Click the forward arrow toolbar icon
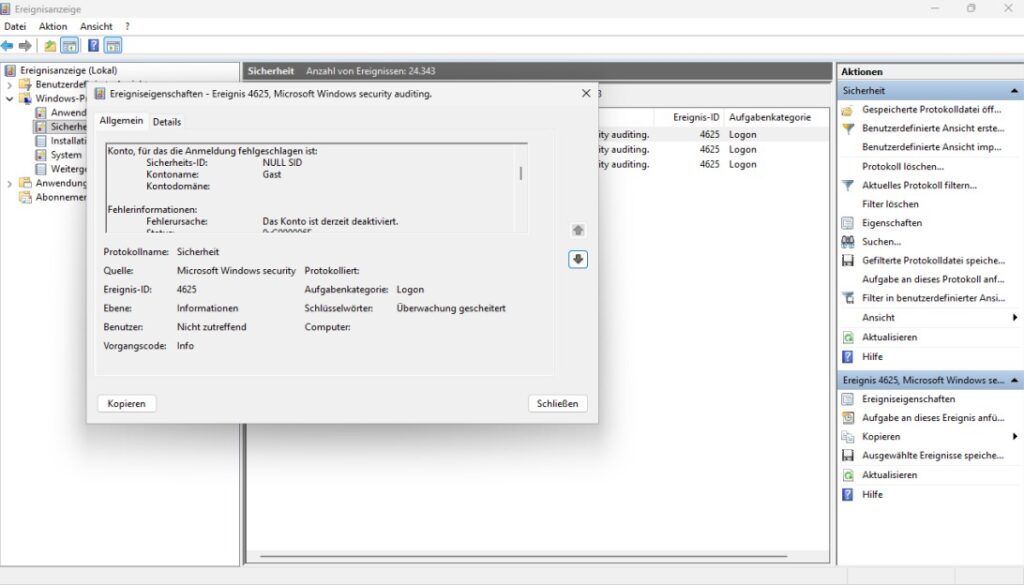 tap(25, 46)
